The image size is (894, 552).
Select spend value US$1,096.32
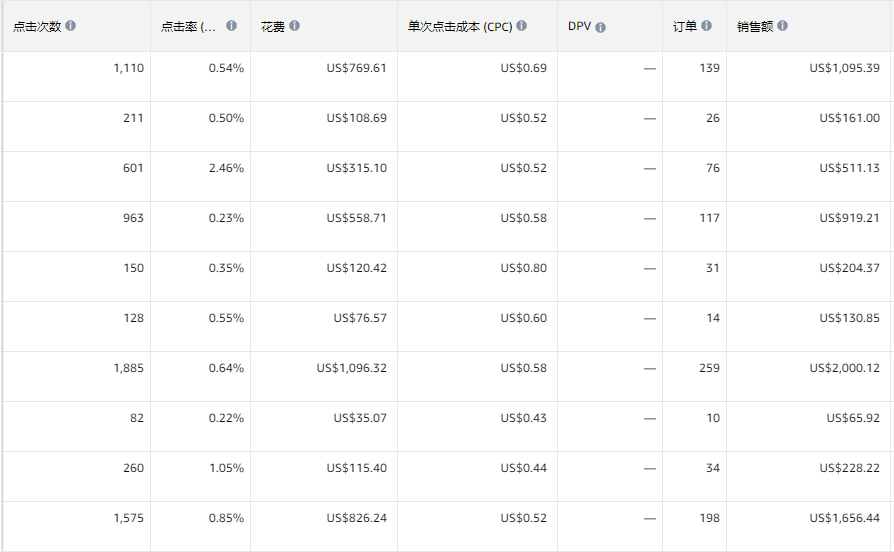coord(352,368)
